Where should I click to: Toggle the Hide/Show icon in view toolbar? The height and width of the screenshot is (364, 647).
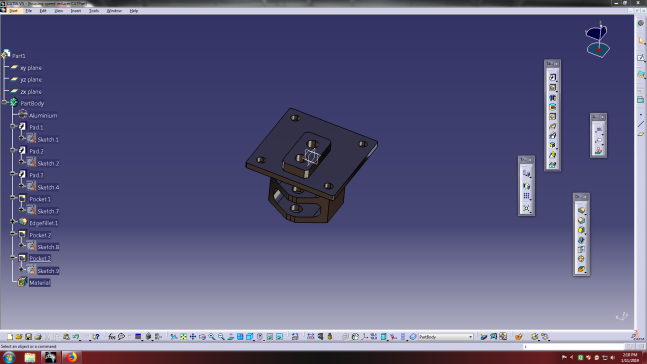[x=270, y=337]
